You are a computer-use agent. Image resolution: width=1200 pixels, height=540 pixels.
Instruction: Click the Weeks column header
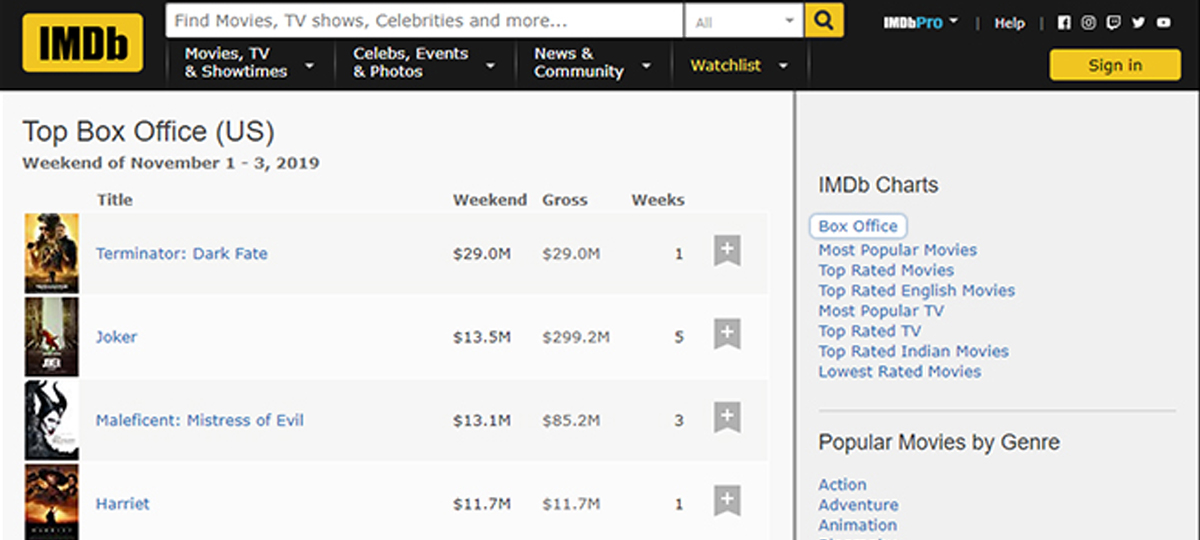(x=658, y=200)
